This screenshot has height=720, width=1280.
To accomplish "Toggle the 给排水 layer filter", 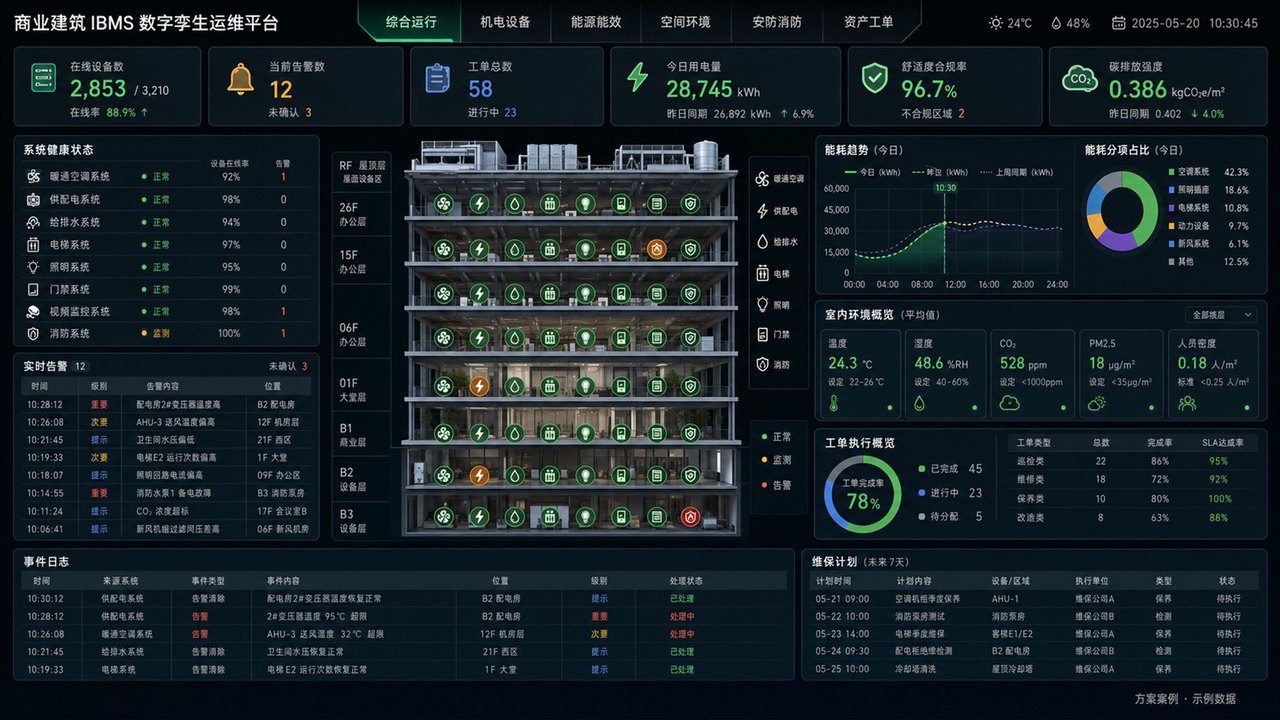I will 779,242.
